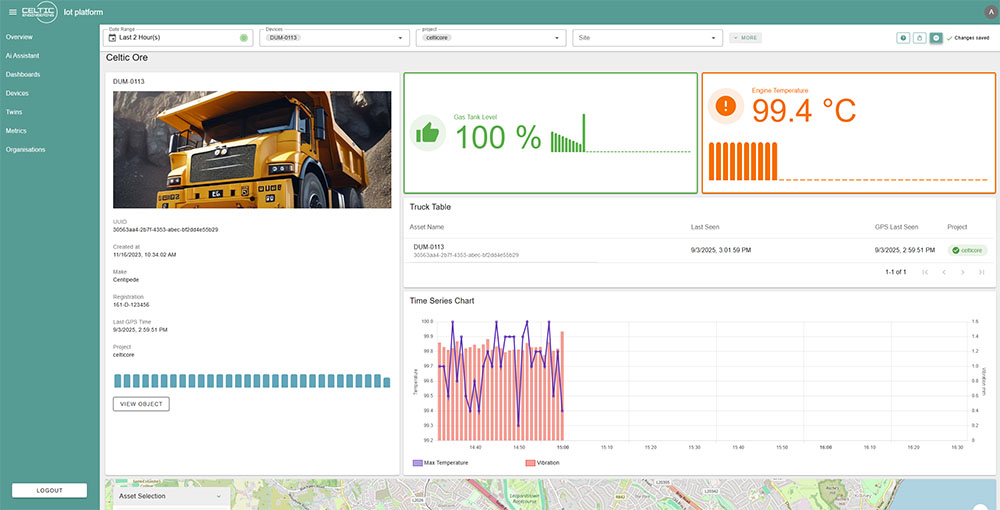Click the DUM-0113 chip in Devices filter
Screen dimensions: 1000x510
click(x=284, y=38)
